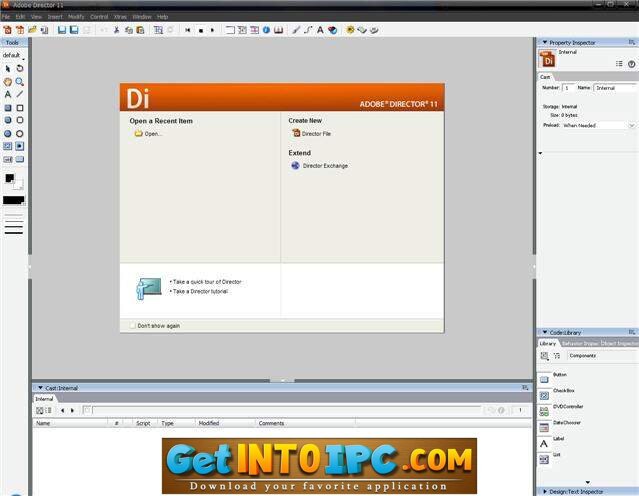This screenshot has width=639, height=496.
Task: Click the 'Open...' recent item link
Action: point(148,134)
